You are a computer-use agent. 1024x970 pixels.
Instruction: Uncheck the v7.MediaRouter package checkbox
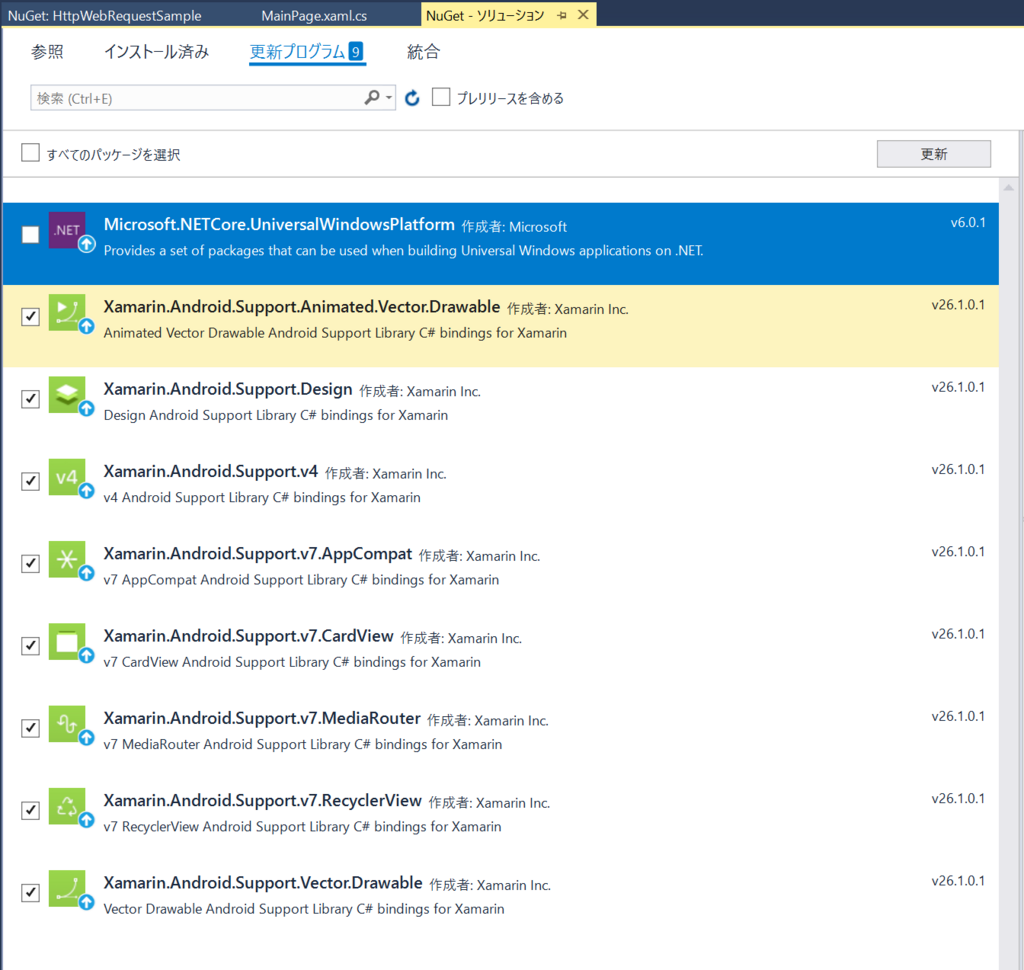(30, 728)
